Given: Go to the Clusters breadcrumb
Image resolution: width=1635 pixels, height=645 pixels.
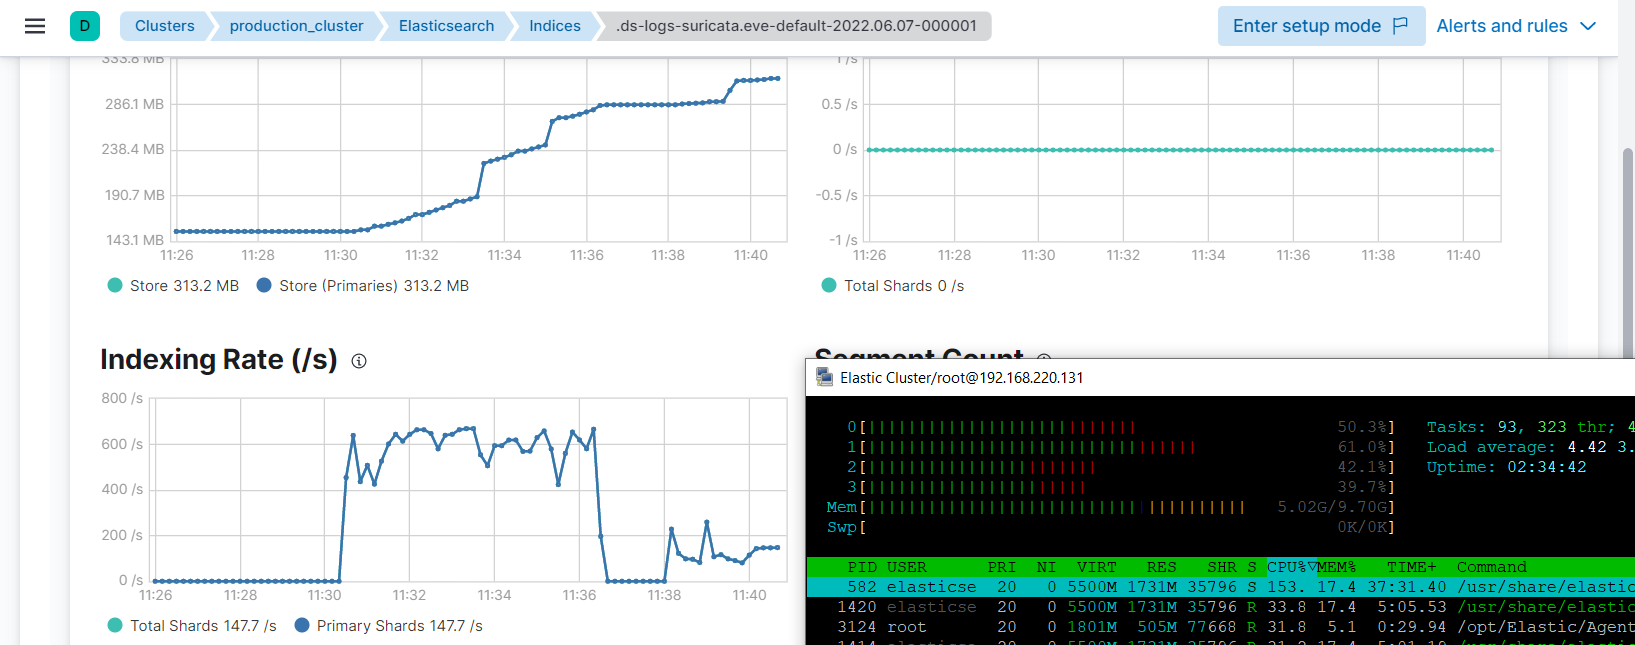Looking at the screenshot, I should point(165,26).
